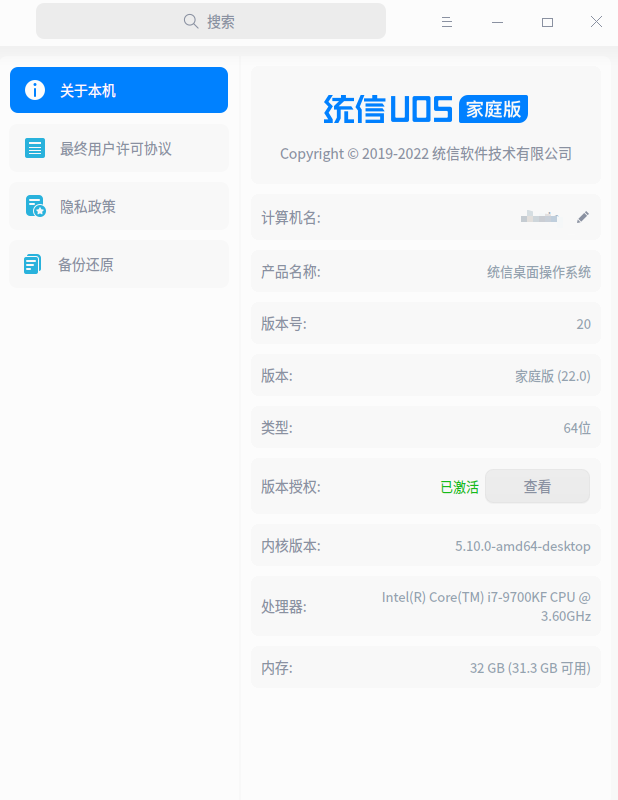The width and height of the screenshot is (618, 800).
Task: Open the 隐私政策 page
Action: point(119,206)
